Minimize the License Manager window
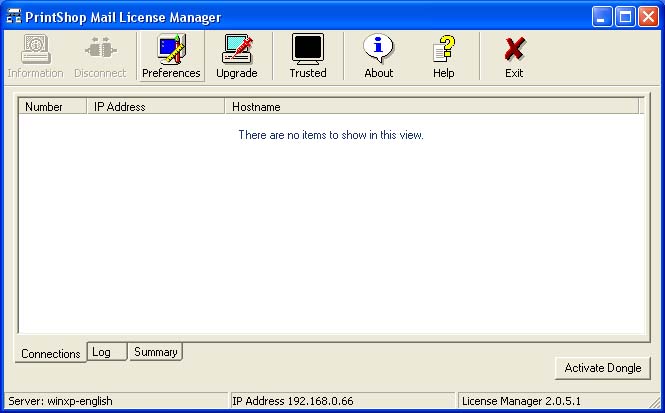 pos(602,17)
